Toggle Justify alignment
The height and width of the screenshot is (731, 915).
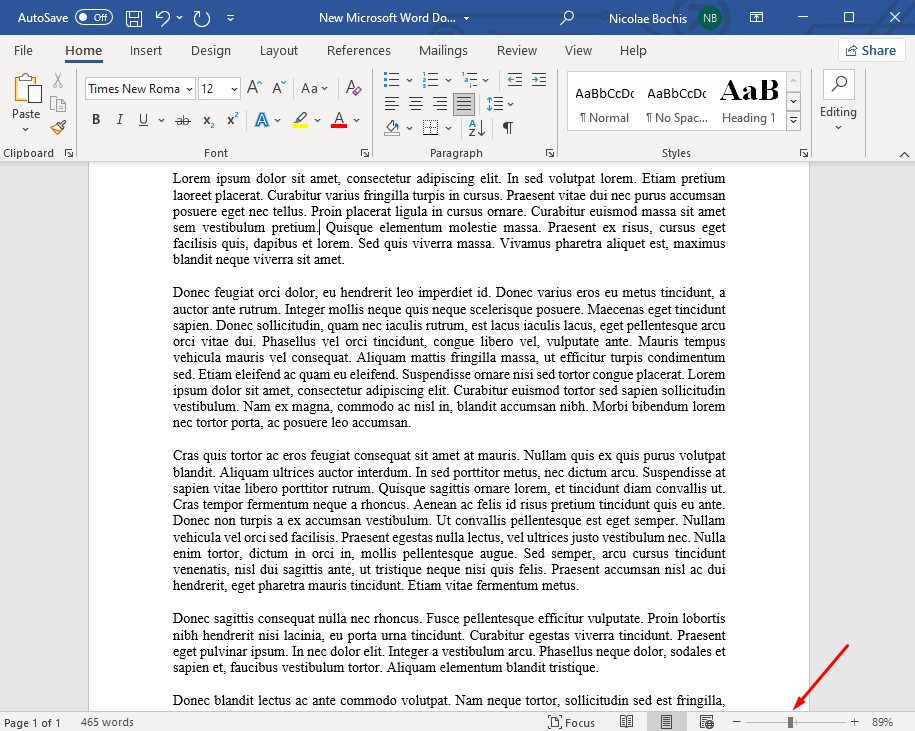tap(464, 104)
